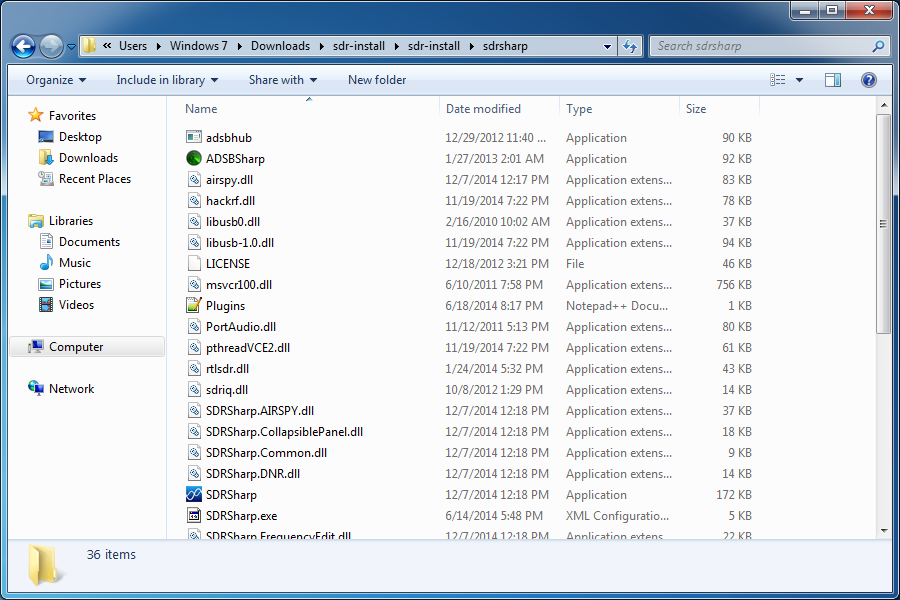Select the adsbhub application icon

pyautogui.click(x=194, y=137)
